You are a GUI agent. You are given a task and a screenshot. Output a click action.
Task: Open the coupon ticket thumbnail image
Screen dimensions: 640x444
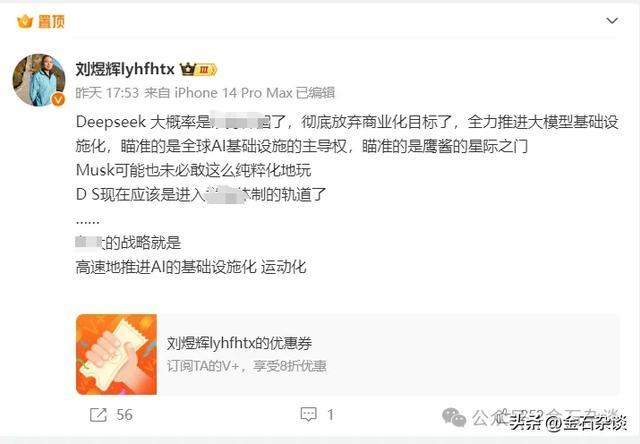(116, 354)
